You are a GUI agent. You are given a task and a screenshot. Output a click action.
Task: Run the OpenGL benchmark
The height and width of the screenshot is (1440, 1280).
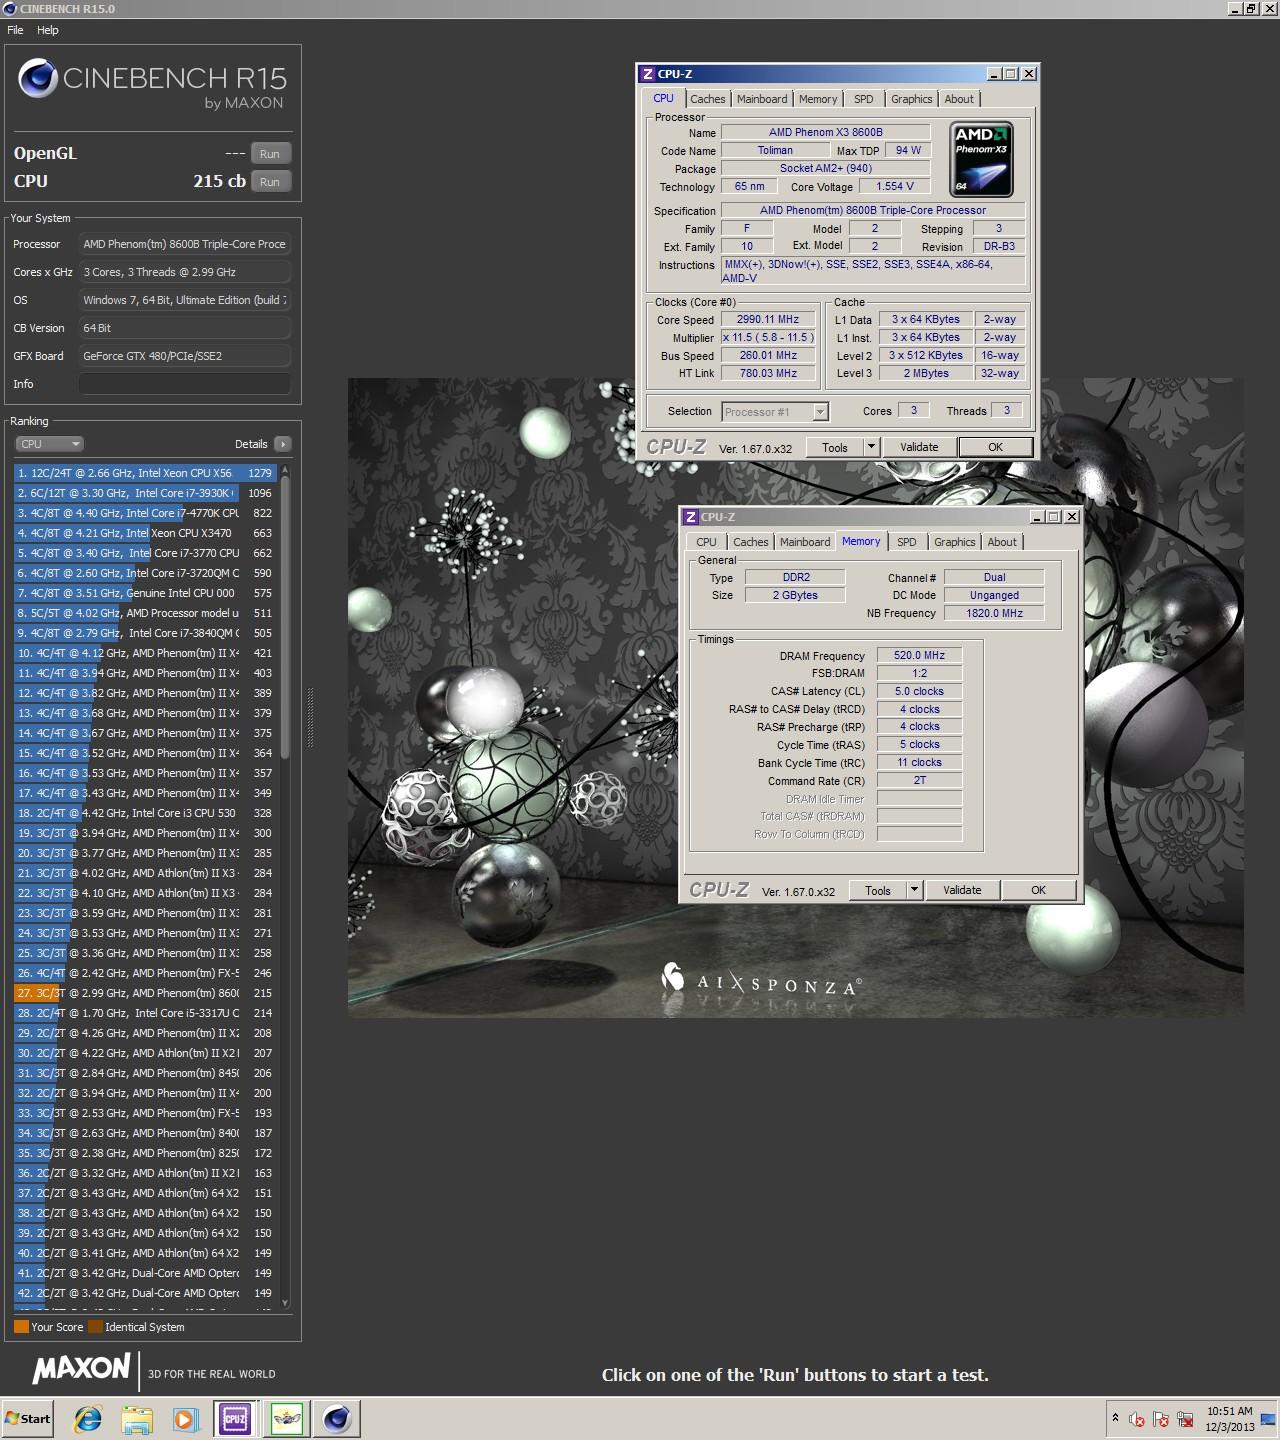point(270,154)
